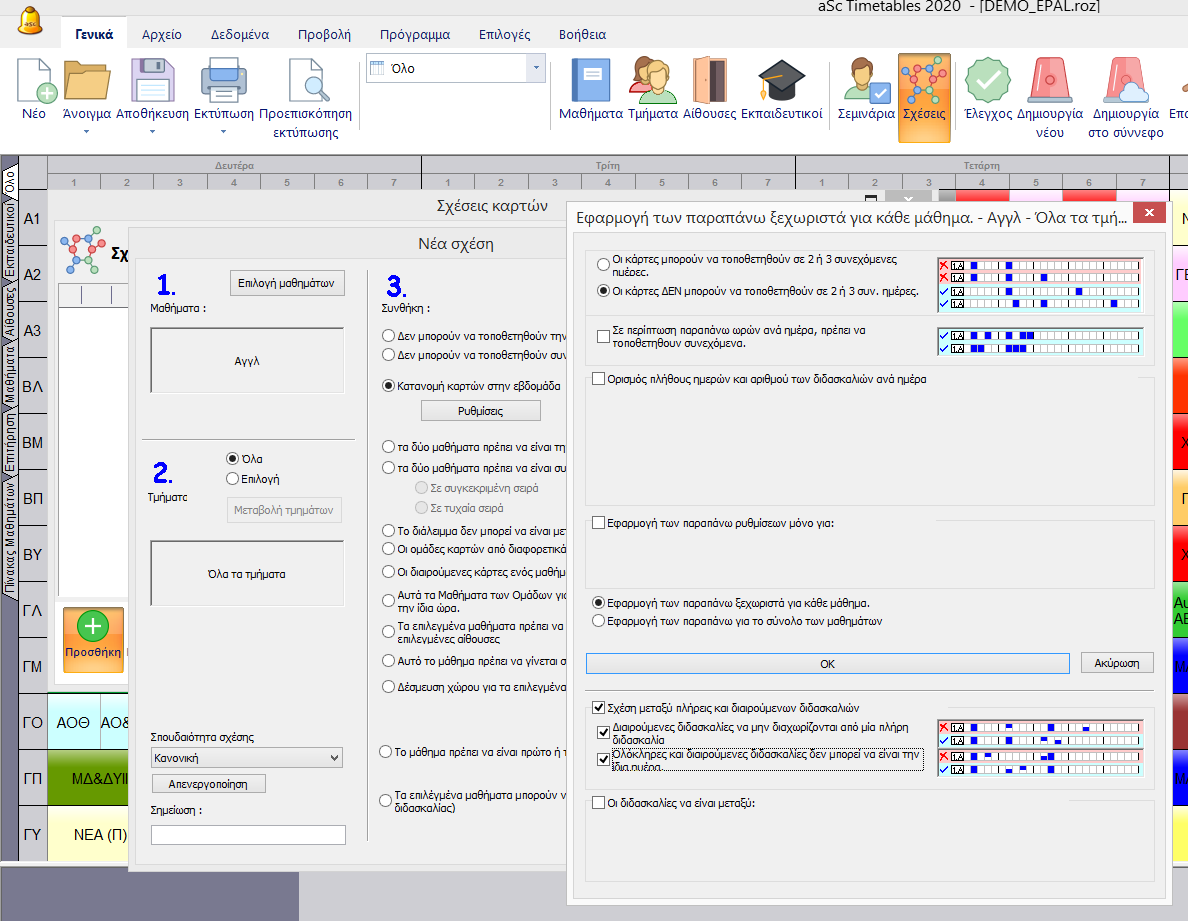Select the Επιλογή radio button for classes
Screen dimensions: 1188x921
pos(233,478)
